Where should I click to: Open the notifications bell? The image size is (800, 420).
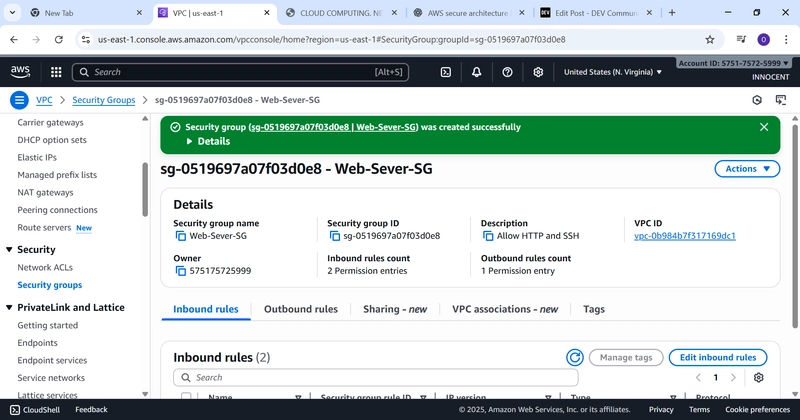477,72
